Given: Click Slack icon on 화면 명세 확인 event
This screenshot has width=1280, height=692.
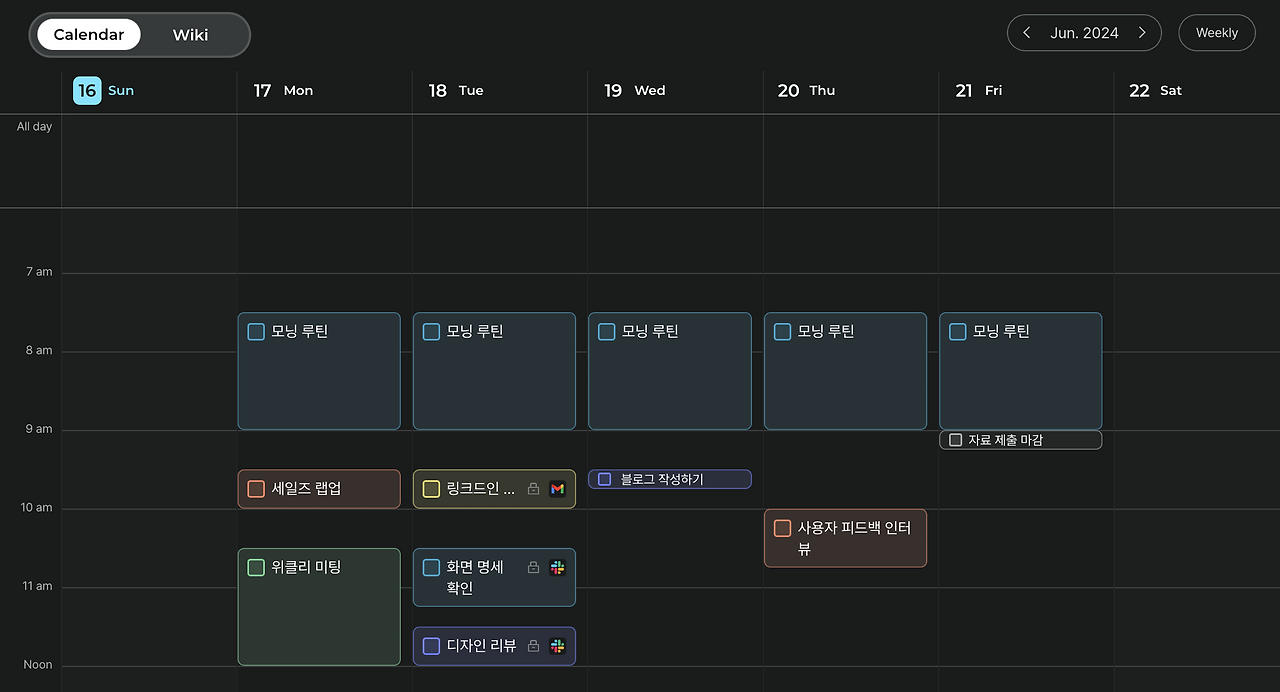Looking at the screenshot, I should point(557,567).
